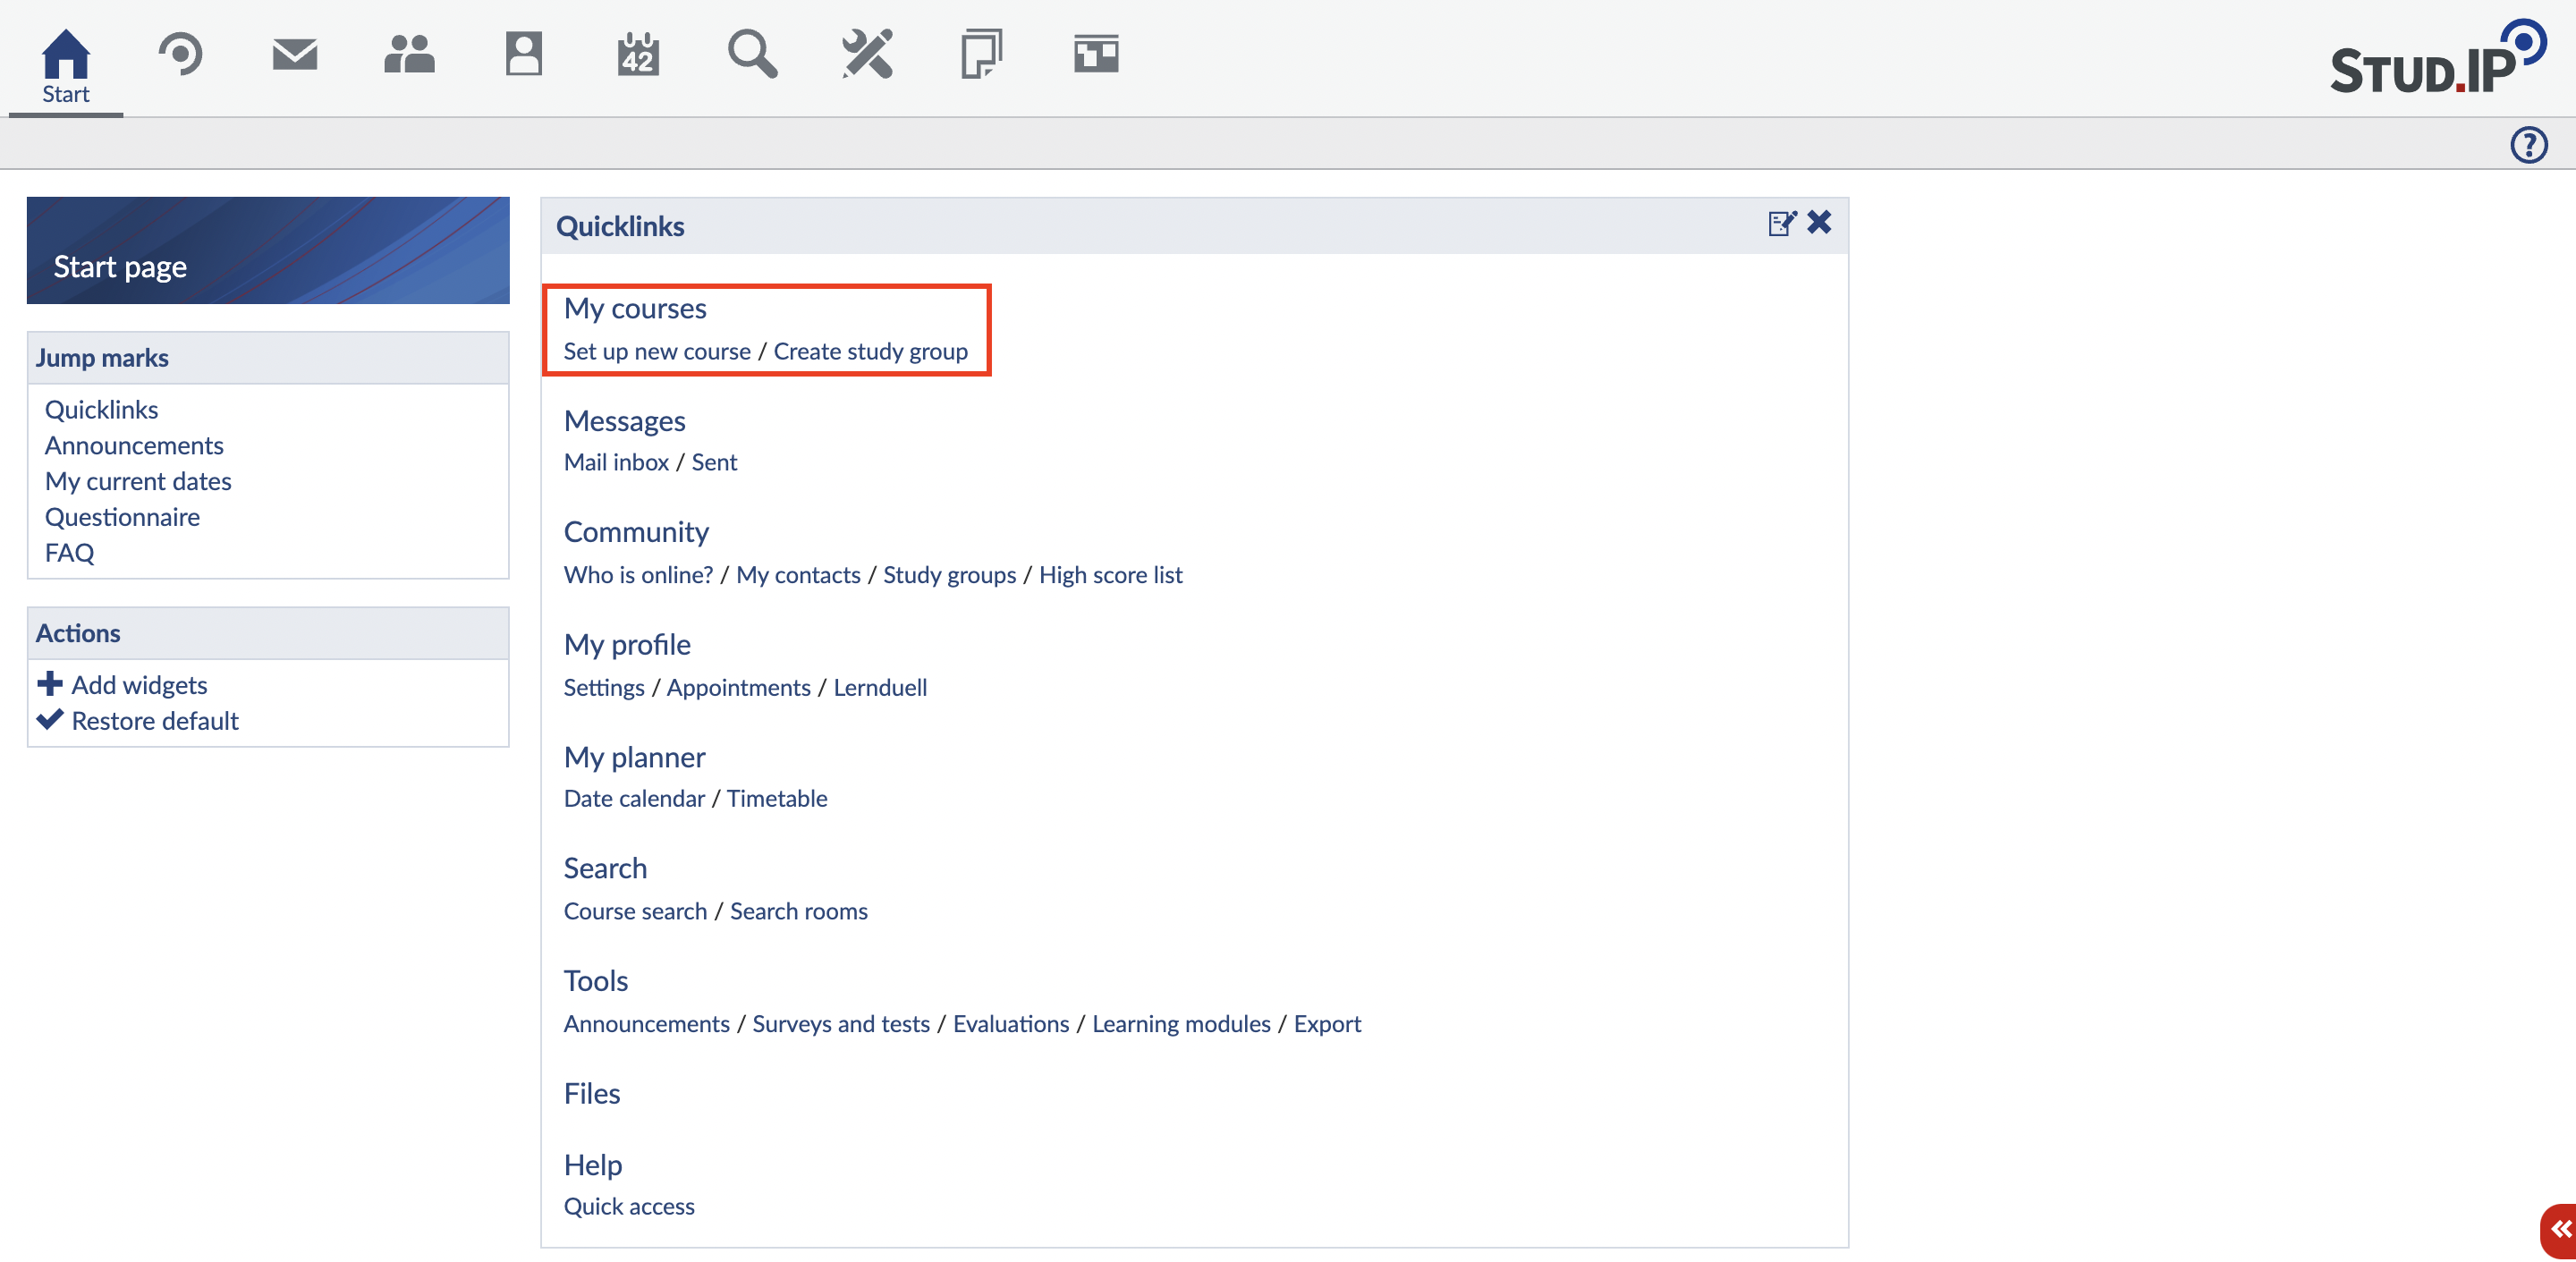Screen dimensions: 2576x1262
Task: Jump to Announcements in Jump marks
Action: pos(134,445)
